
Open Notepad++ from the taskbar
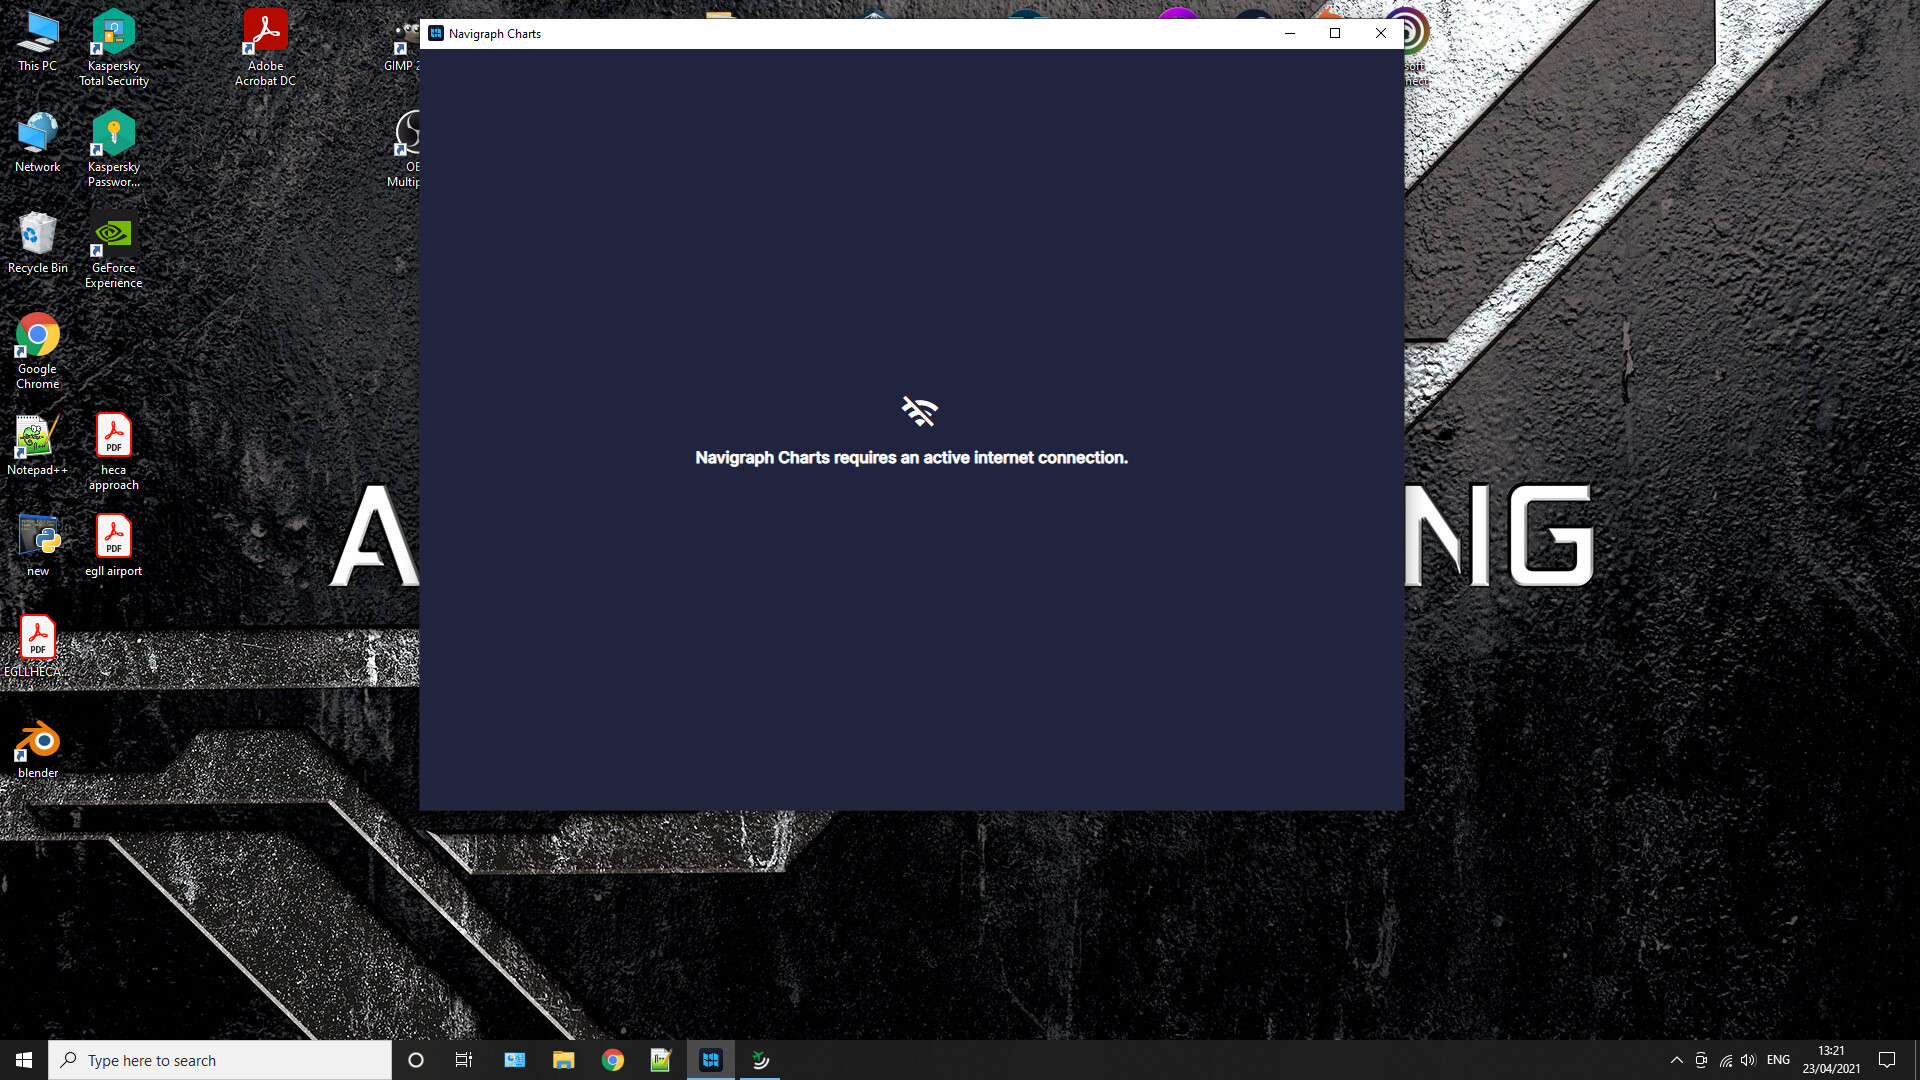[661, 1060]
